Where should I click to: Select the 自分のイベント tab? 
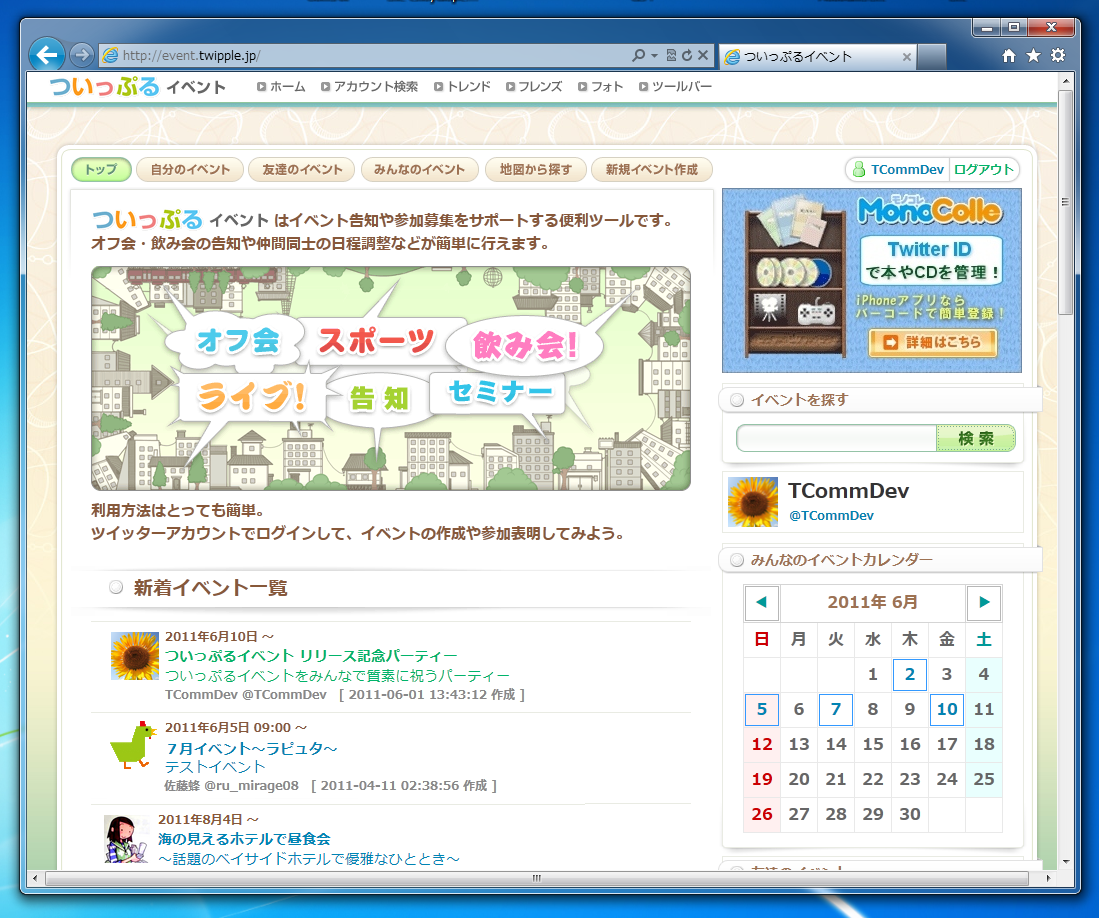(190, 170)
